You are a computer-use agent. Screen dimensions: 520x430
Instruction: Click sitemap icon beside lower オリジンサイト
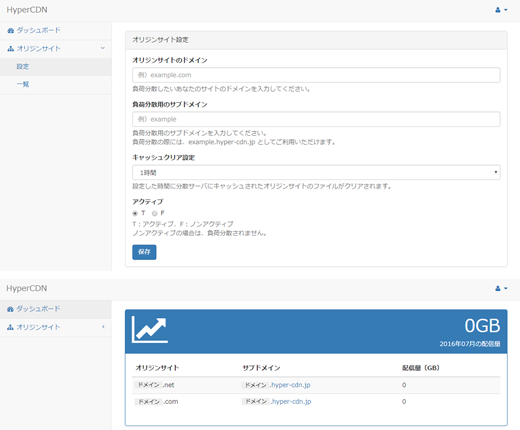tap(10, 327)
